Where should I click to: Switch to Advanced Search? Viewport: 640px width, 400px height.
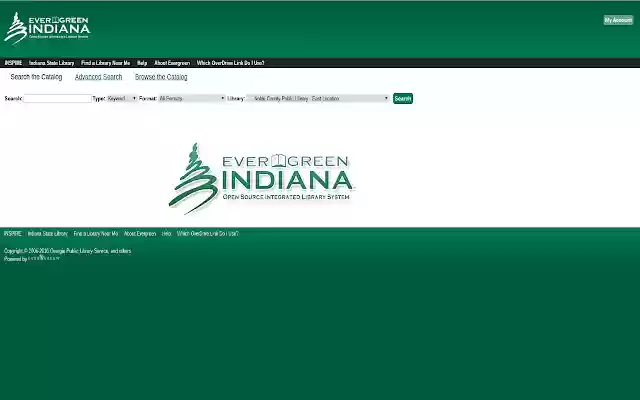click(98, 77)
